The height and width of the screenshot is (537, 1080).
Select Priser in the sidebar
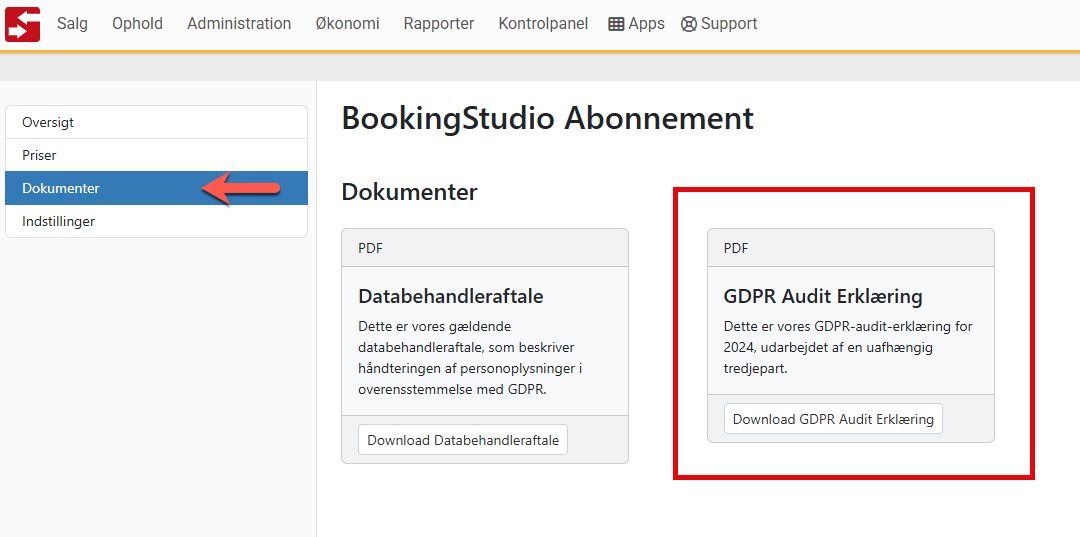coord(156,156)
